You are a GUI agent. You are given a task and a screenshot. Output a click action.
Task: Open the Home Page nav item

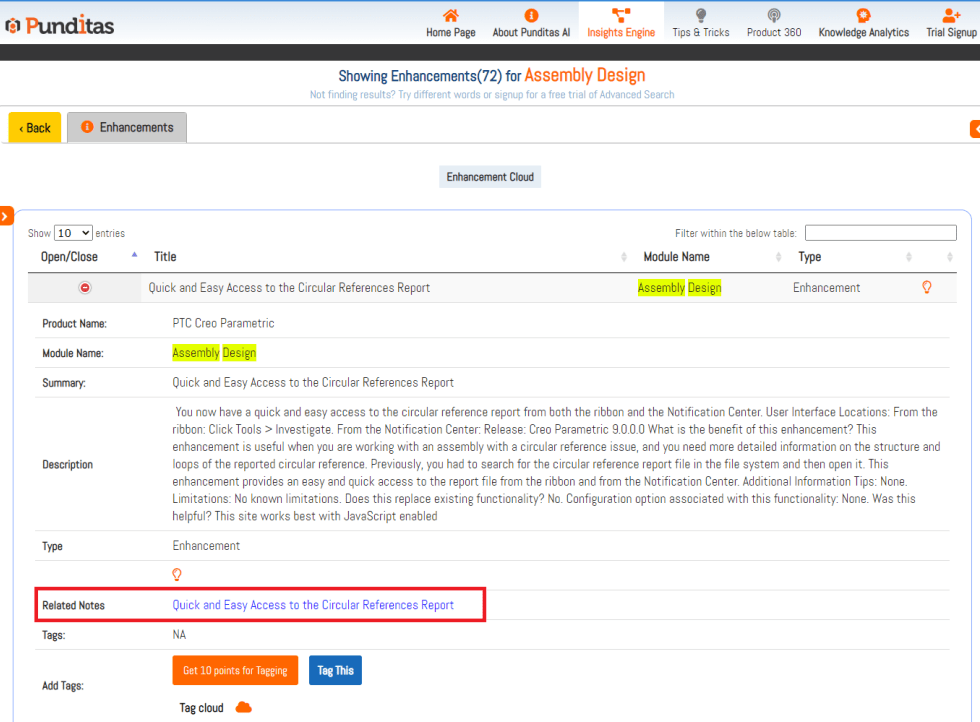450,23
